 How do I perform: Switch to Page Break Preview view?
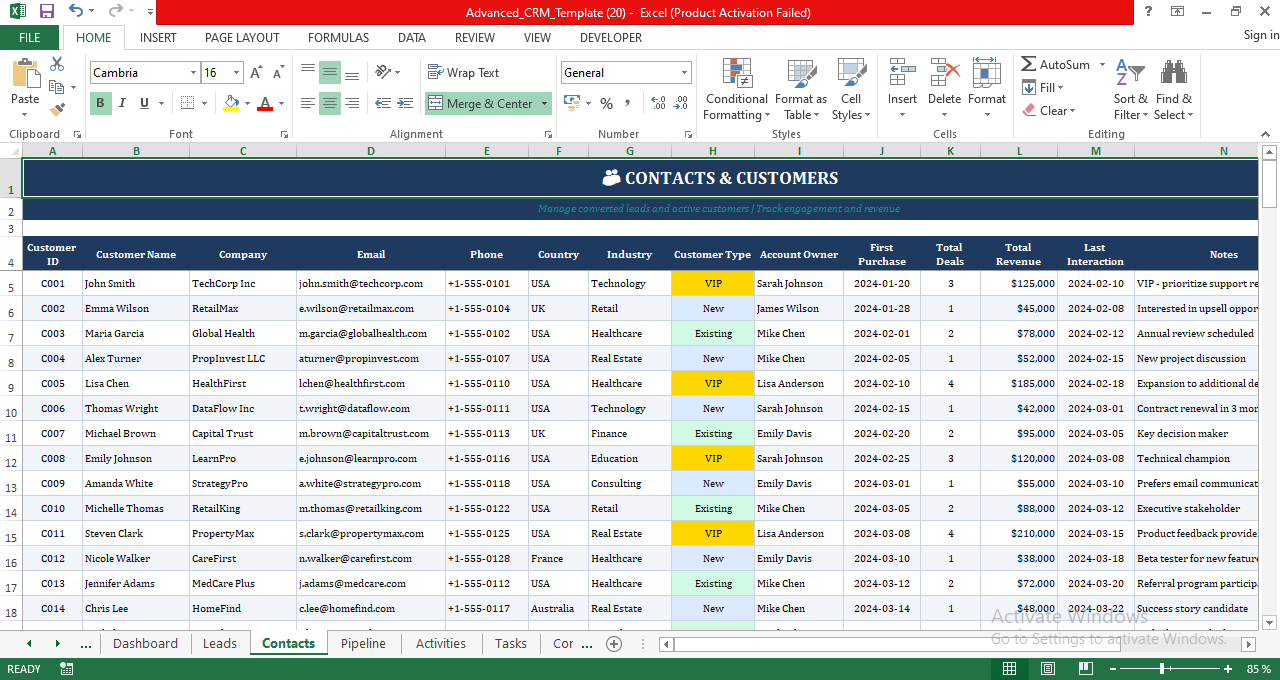(1086, 669)
